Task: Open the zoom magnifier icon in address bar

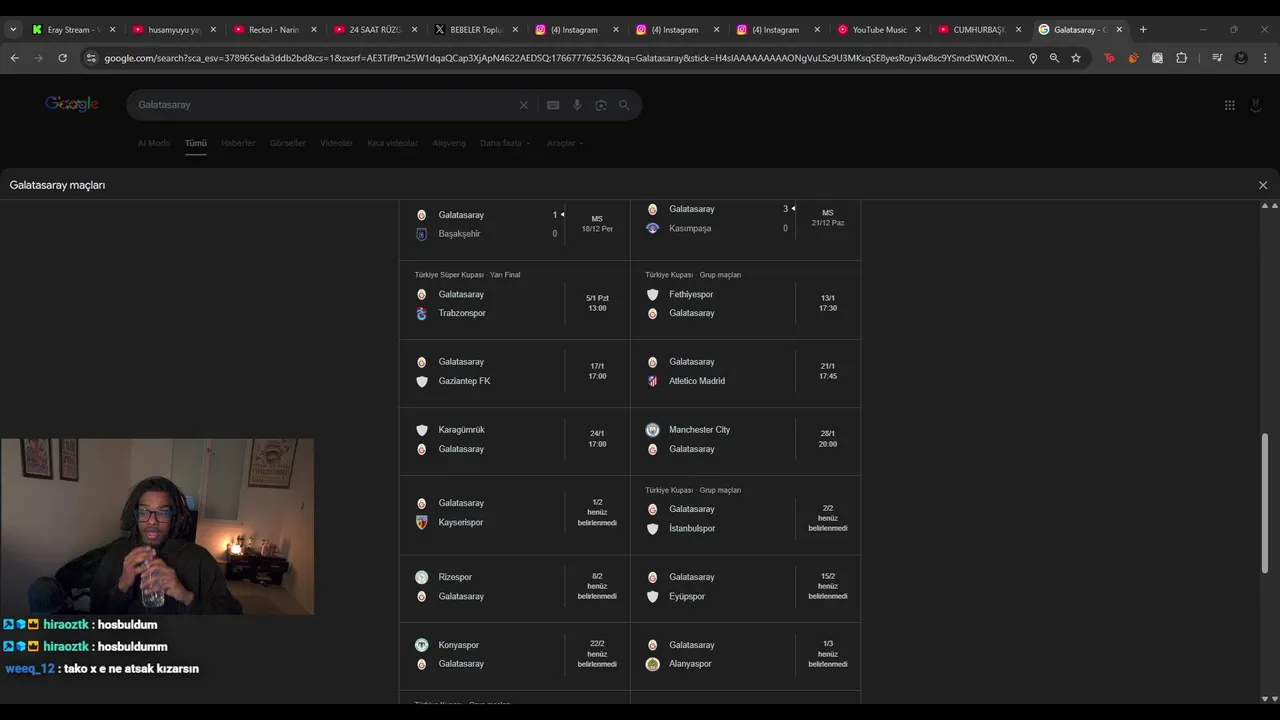Action: click(1054, 58)
